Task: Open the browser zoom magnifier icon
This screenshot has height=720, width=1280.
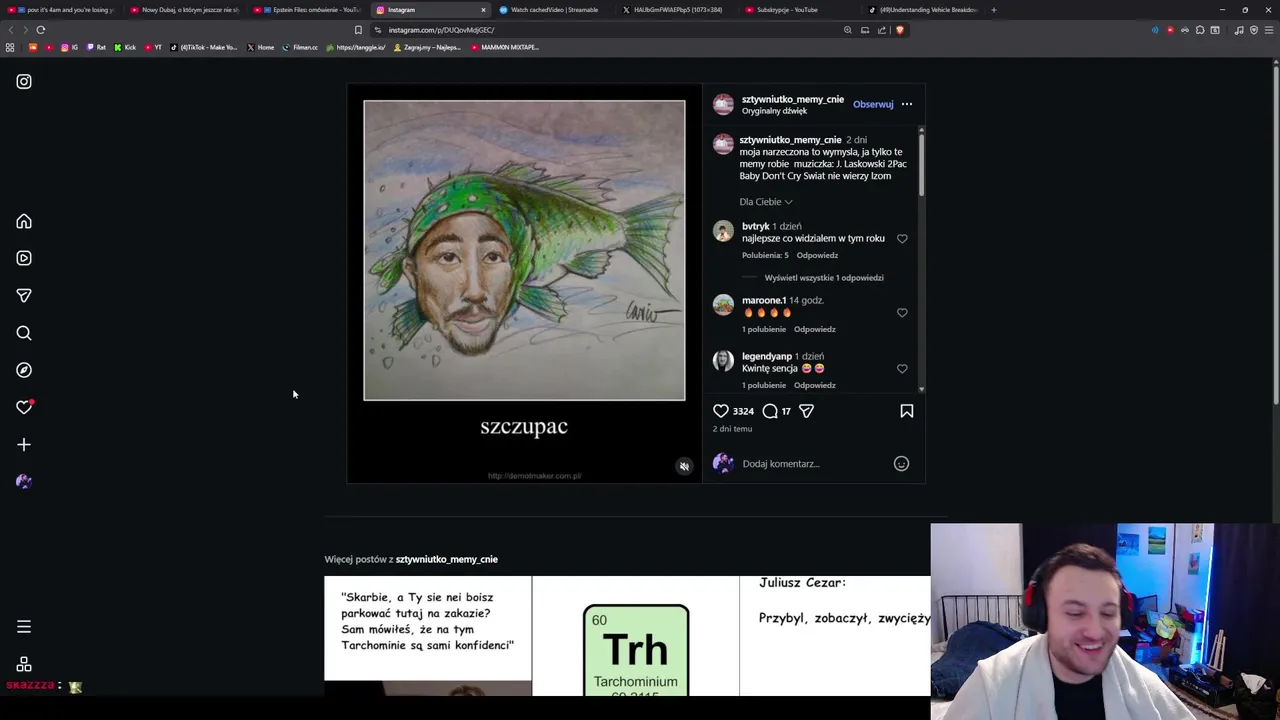Action: point(848,30)
